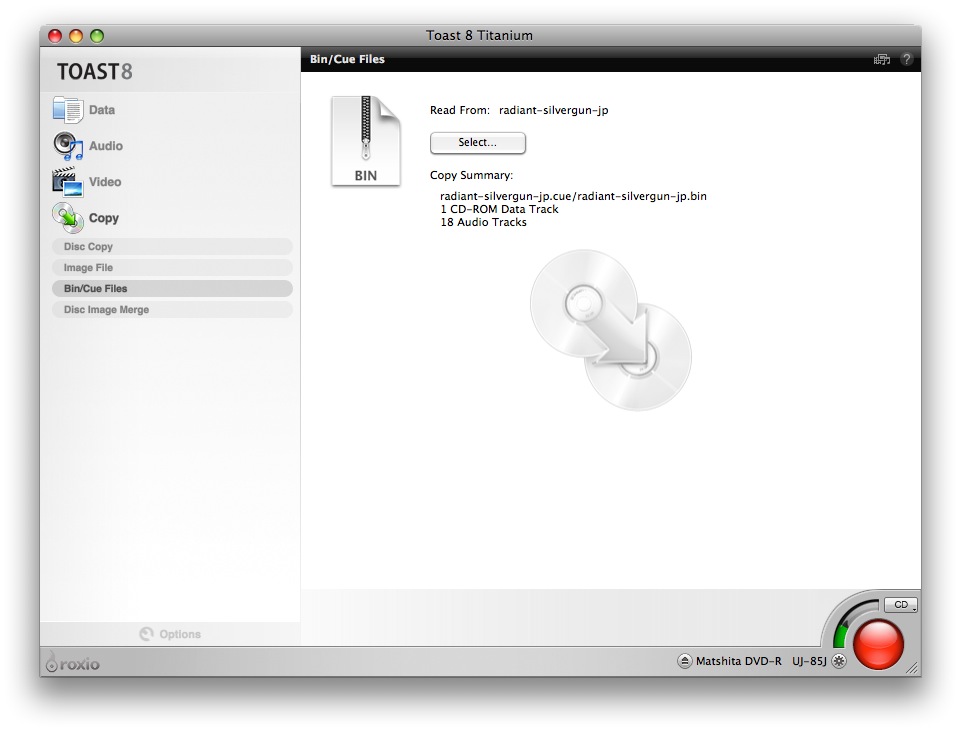
Task: Click the BIN file icon
Action: (x=366, y=140)
